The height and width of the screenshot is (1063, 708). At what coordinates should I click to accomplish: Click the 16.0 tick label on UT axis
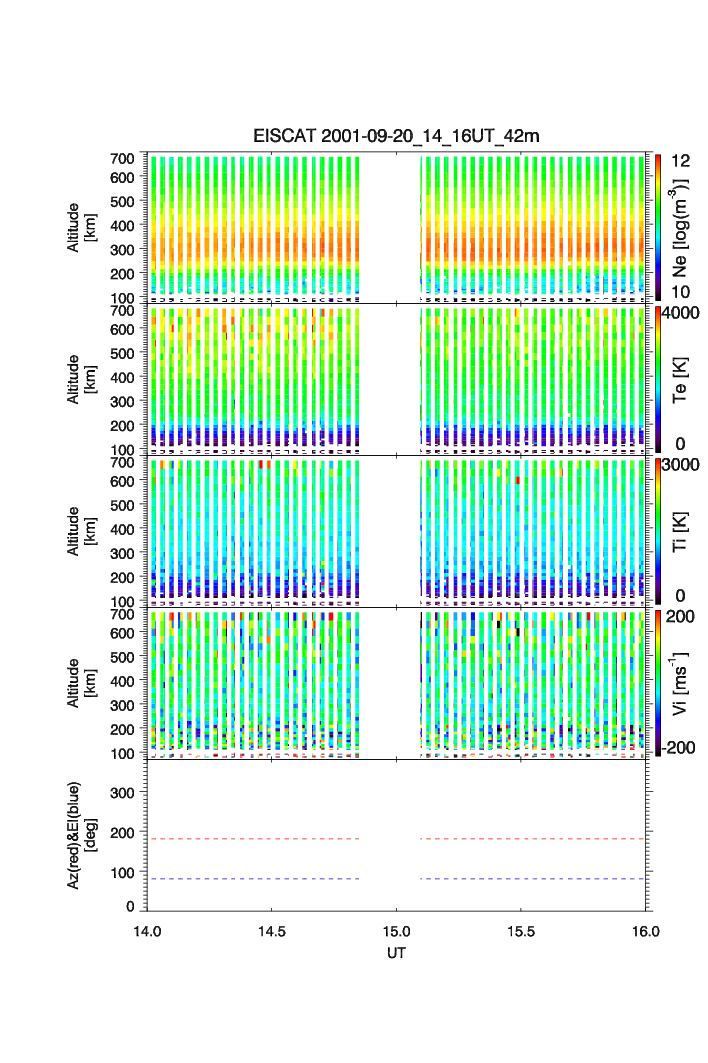pyautogui.click(x=645, y=931)
